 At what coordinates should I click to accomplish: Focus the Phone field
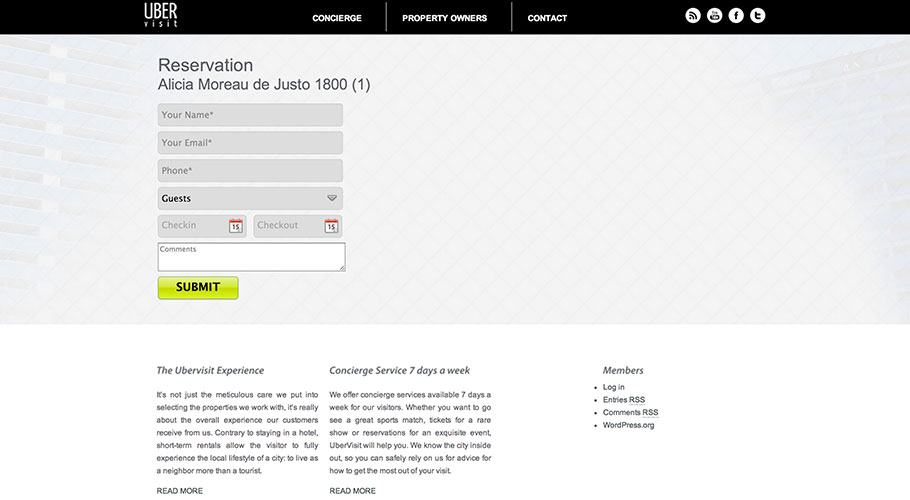click(250, 171)
